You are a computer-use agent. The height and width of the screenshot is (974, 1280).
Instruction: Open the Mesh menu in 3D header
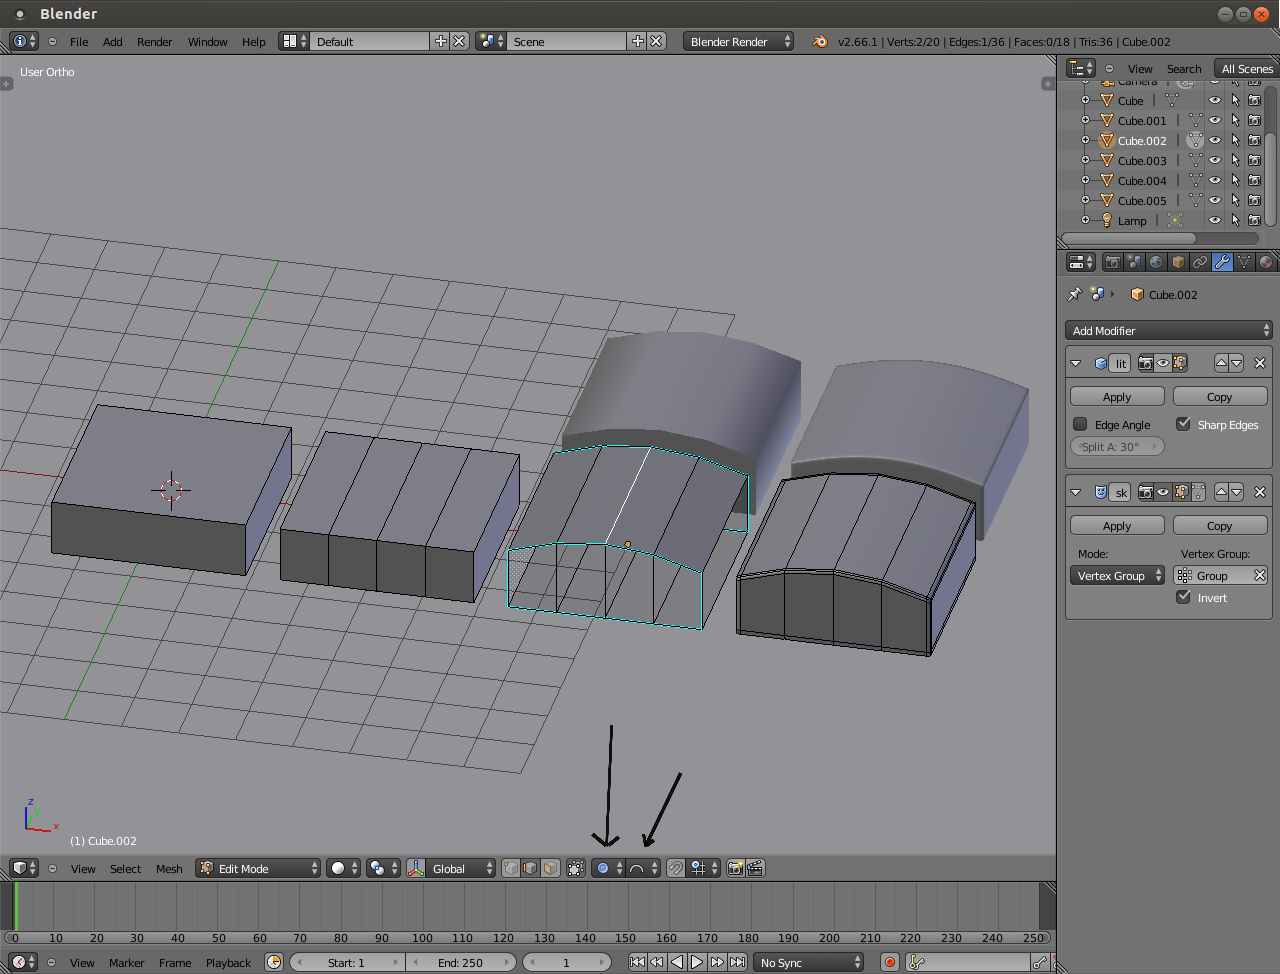pyautogui.click(x=169, y=868)
